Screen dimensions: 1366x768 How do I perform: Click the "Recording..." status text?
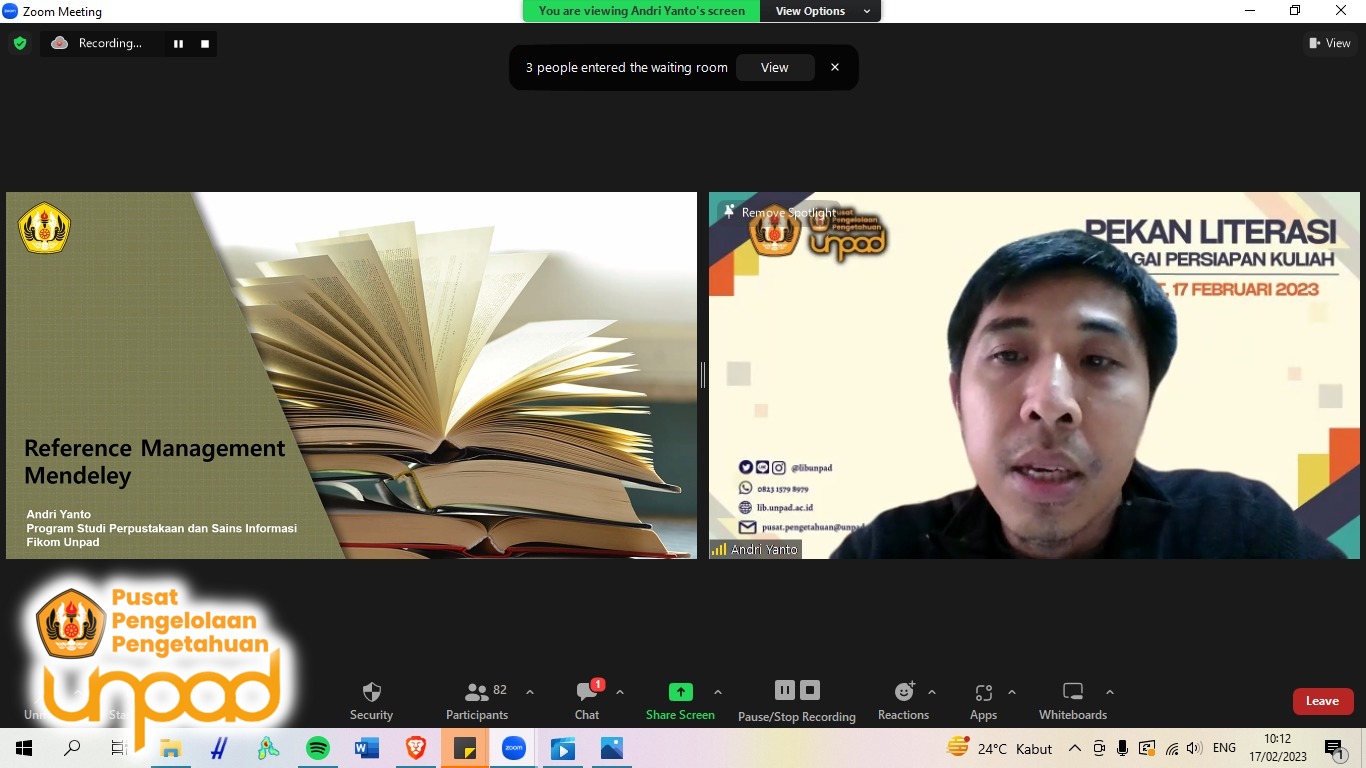point(110,43)
